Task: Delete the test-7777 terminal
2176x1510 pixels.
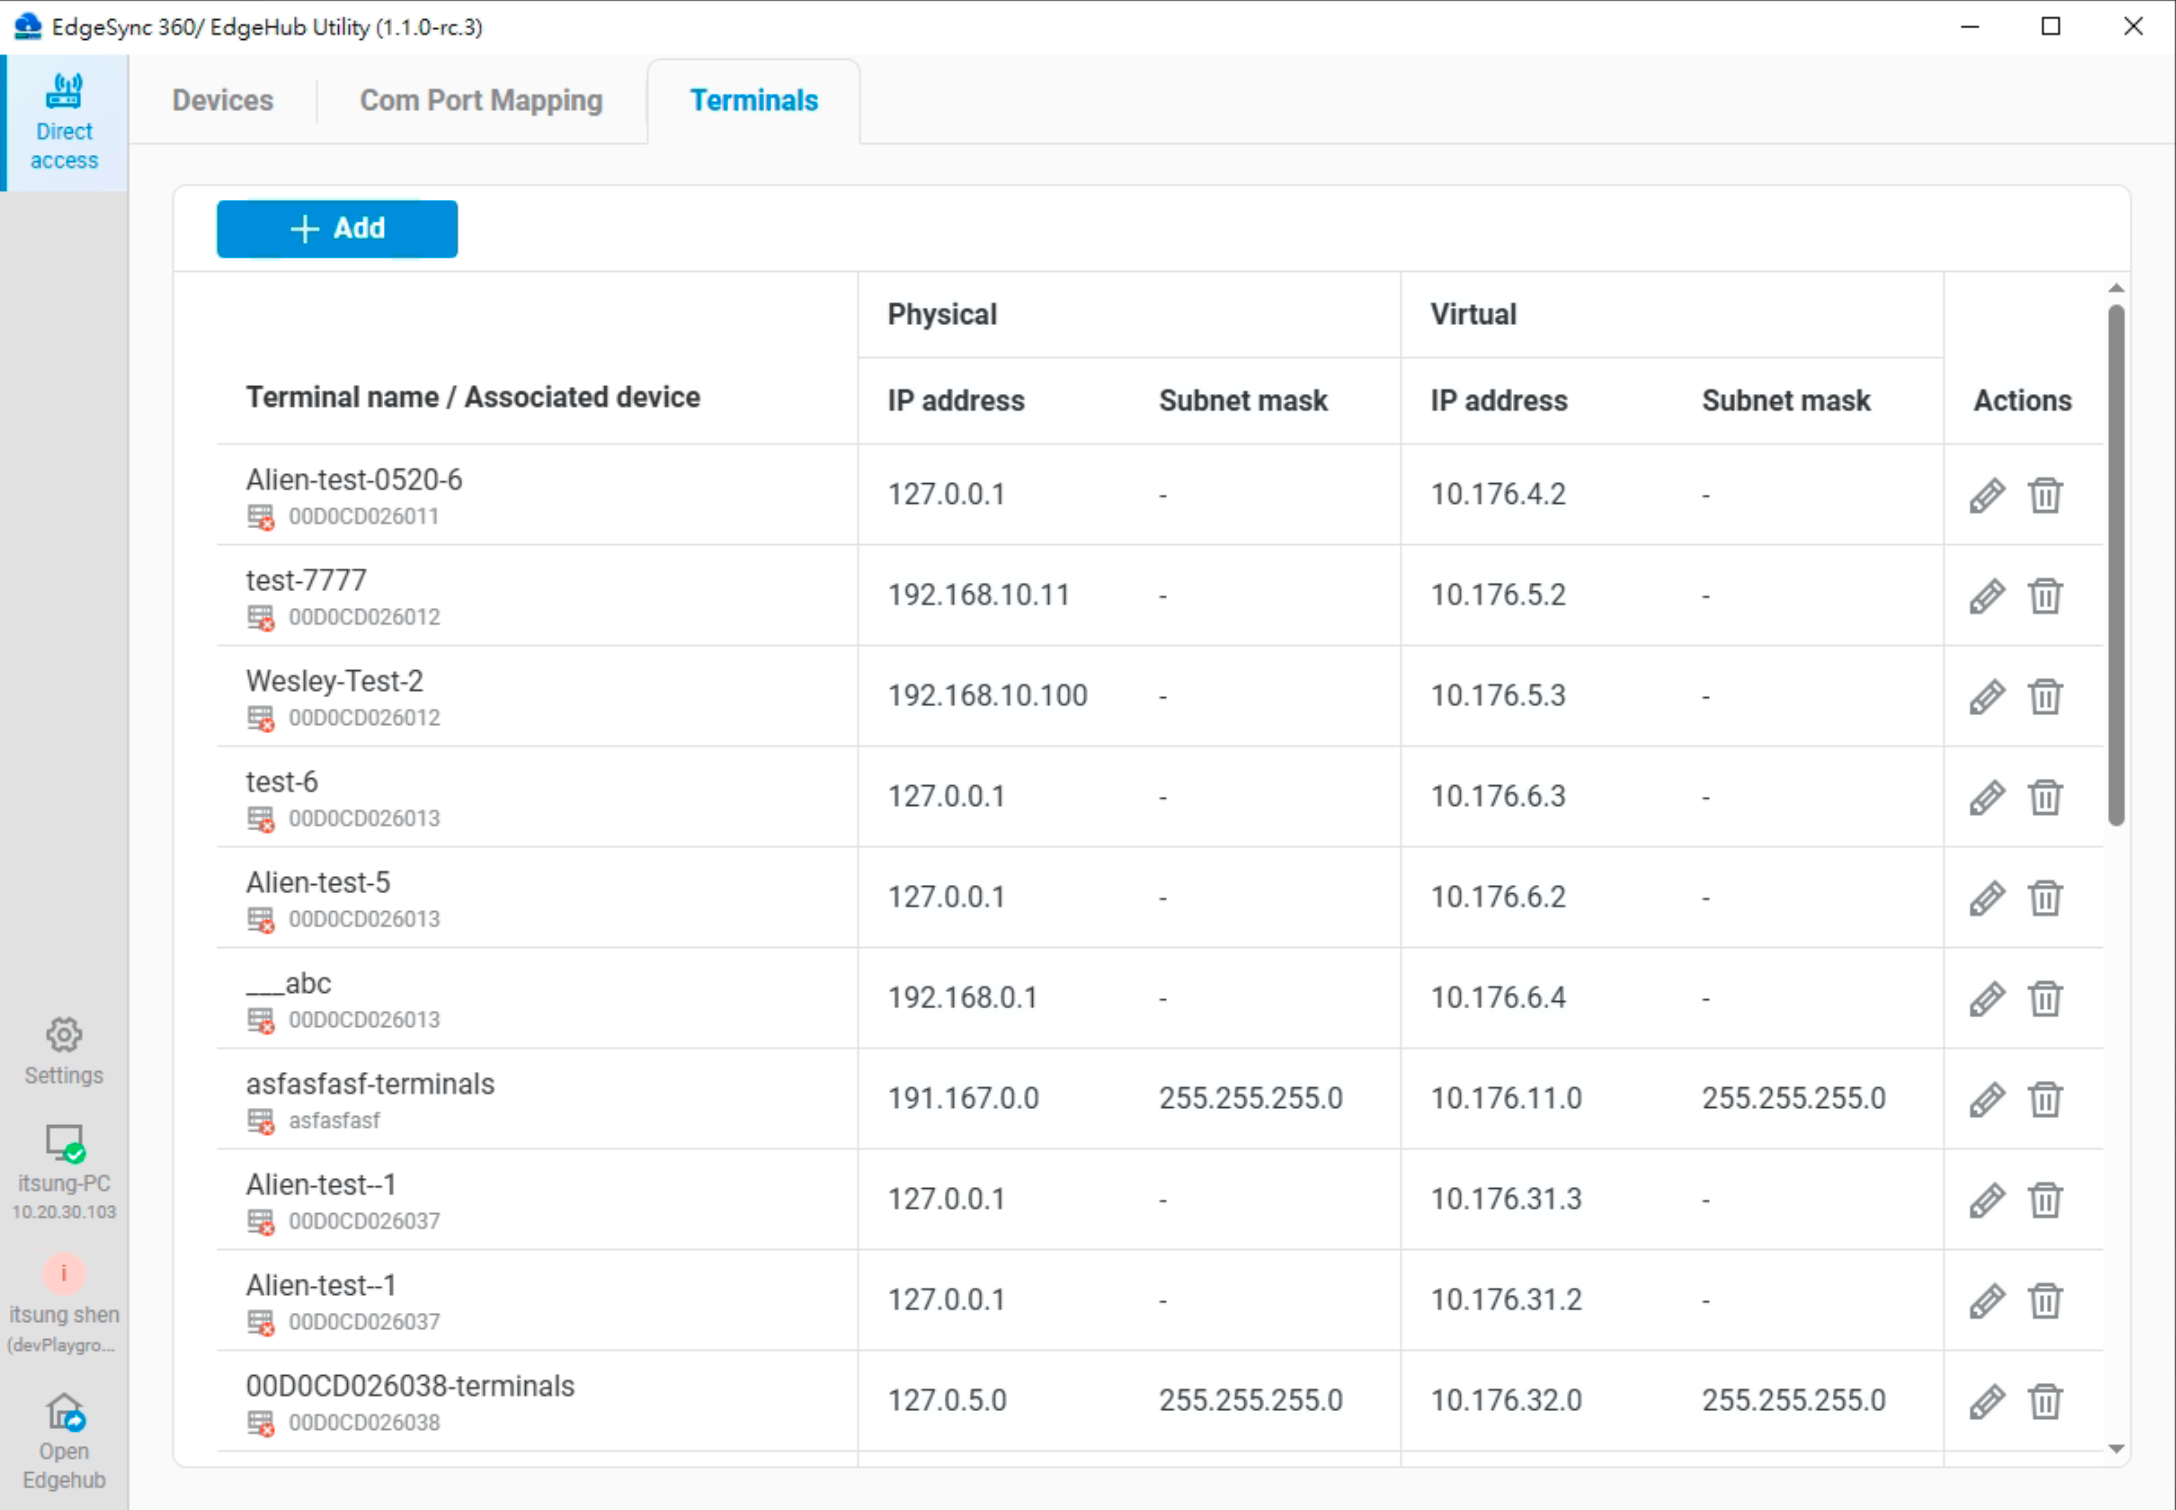Action: pyautogui.click(x=2045, y=595)
